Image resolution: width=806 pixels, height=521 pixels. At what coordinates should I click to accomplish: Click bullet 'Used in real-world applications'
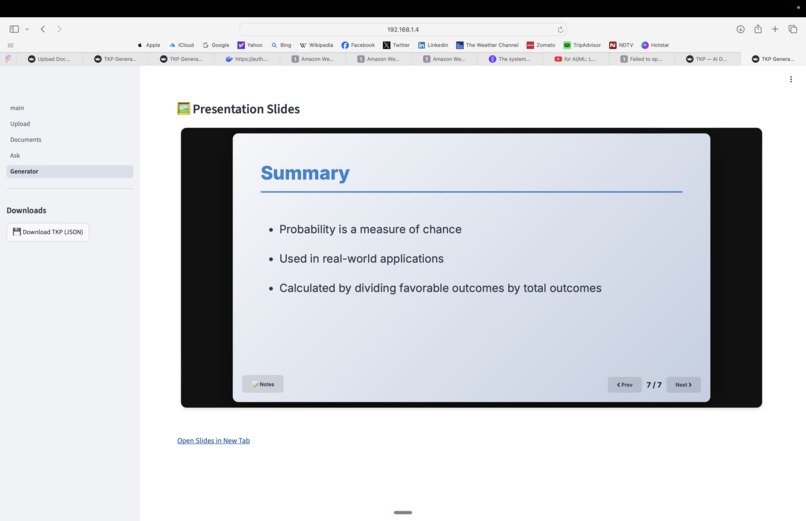pyautogui.click(x=361, y=258)
